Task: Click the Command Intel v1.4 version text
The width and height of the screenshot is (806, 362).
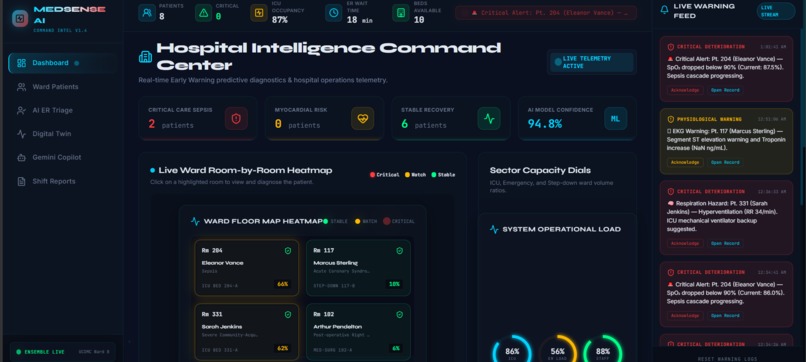Action: [60, 31]
